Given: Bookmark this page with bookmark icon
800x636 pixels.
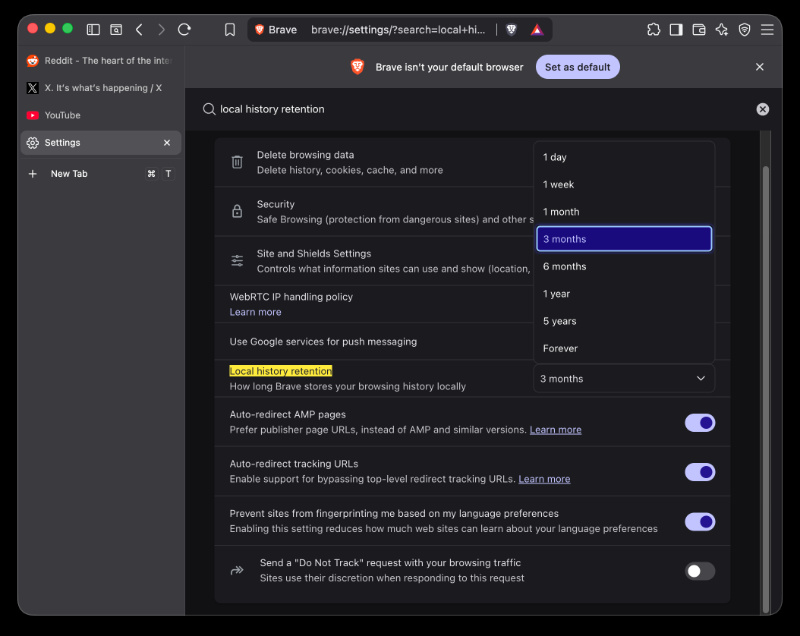Looking at the screenshot, I should point(230,30).
